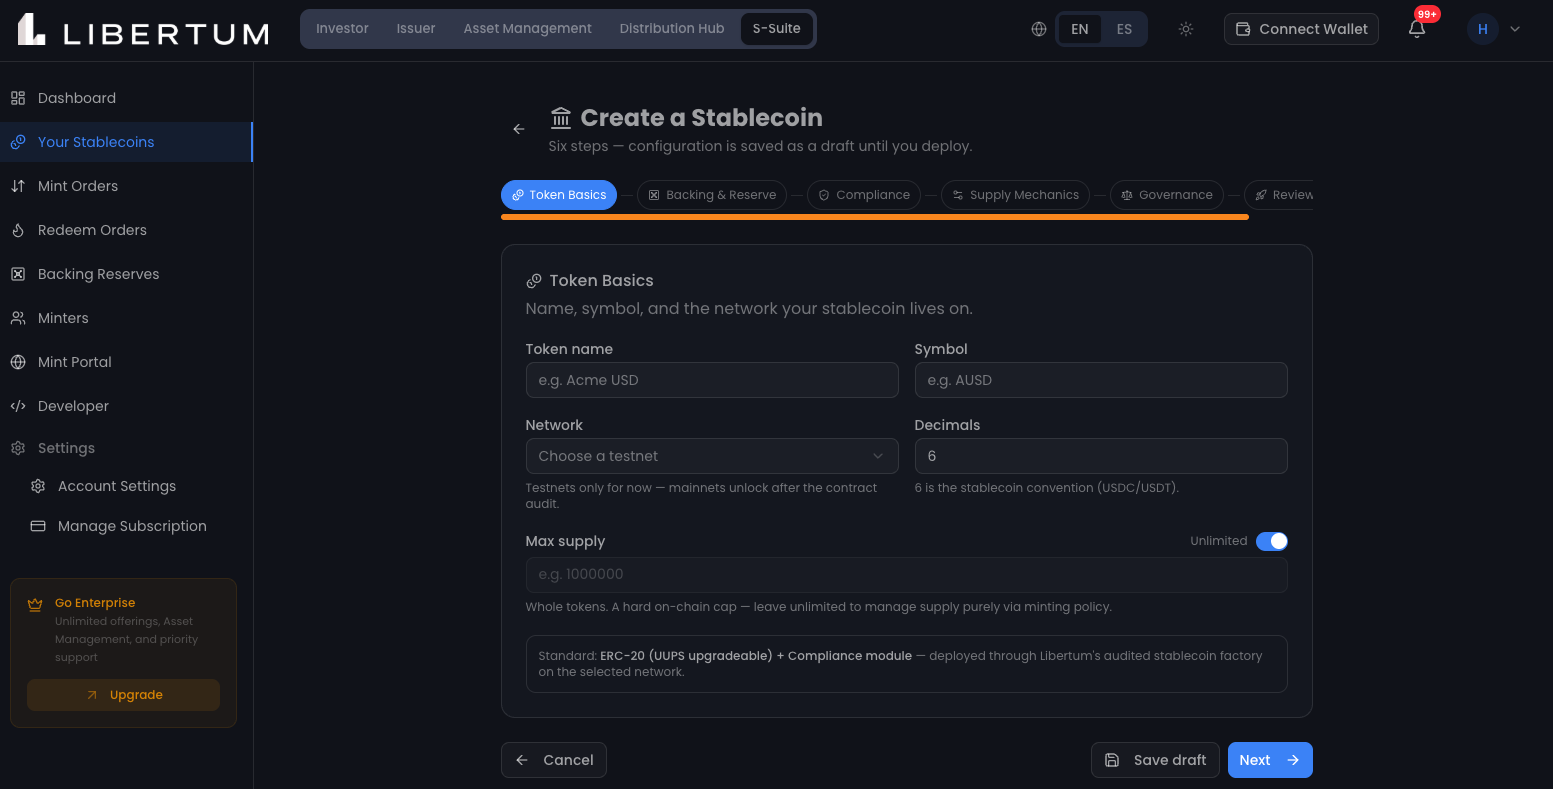This screenshot has height=789, width=1553.
Task: Click the Cancel button
Action: point(554,760)
